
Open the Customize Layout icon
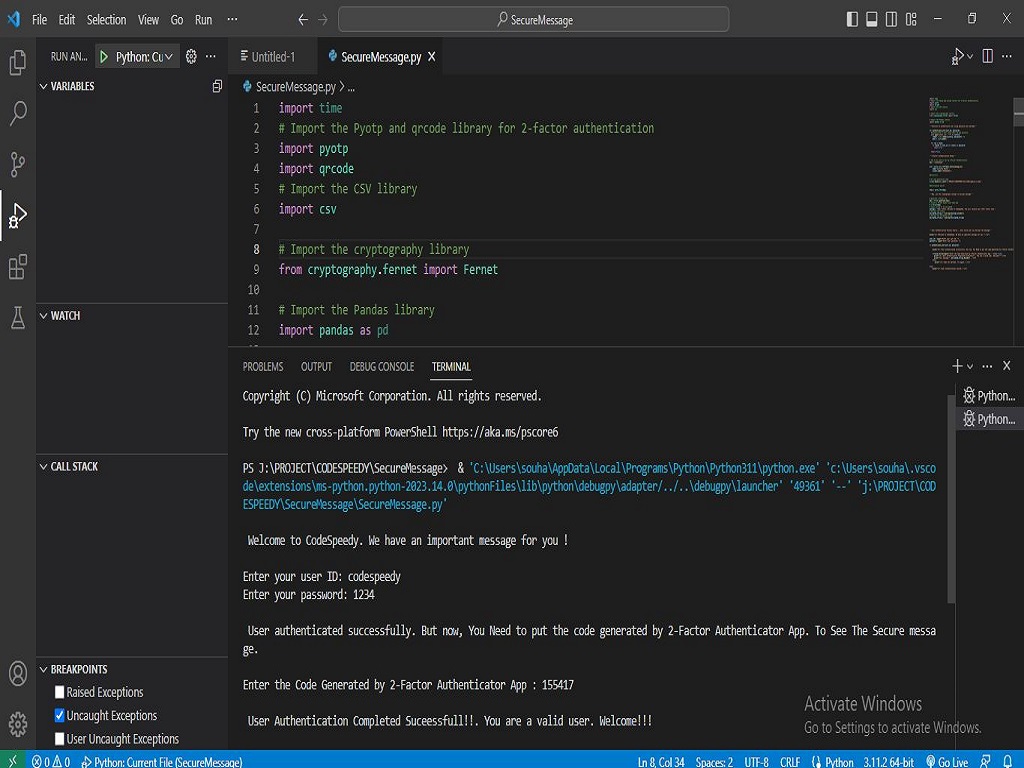click(x=911, y=20)
